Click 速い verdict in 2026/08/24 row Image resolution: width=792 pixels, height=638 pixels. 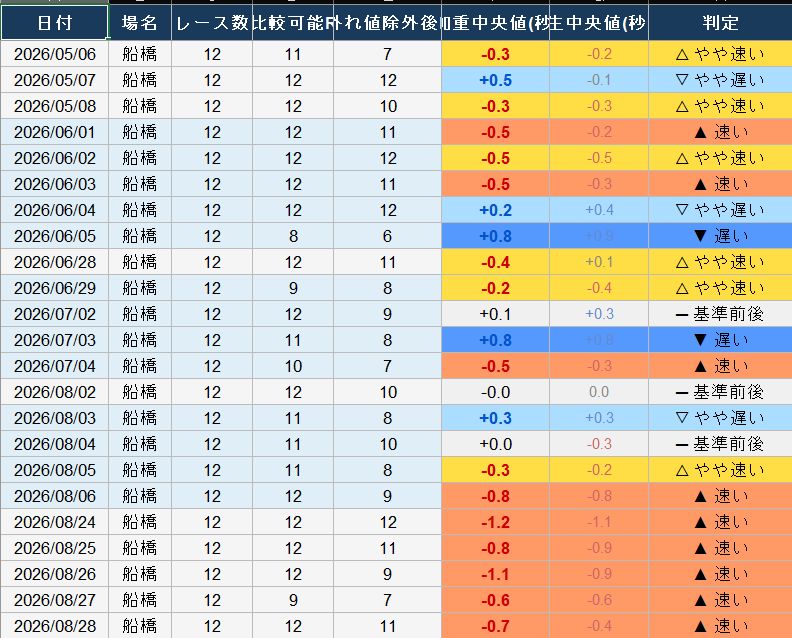720,522
